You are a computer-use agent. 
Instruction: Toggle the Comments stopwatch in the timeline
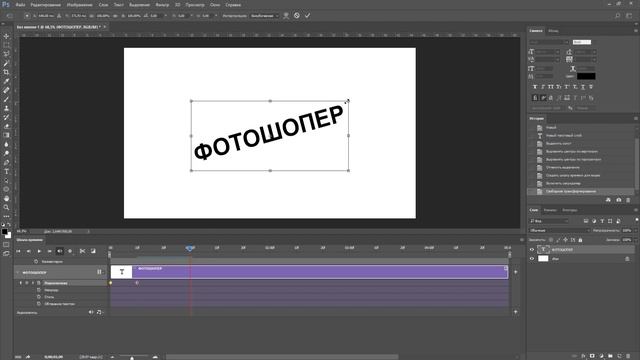point(36,261)
